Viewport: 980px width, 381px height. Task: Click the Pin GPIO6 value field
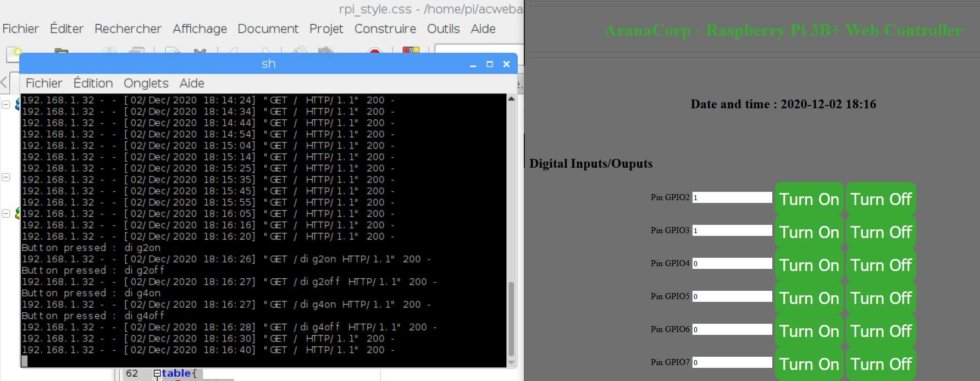pos(732,329)
